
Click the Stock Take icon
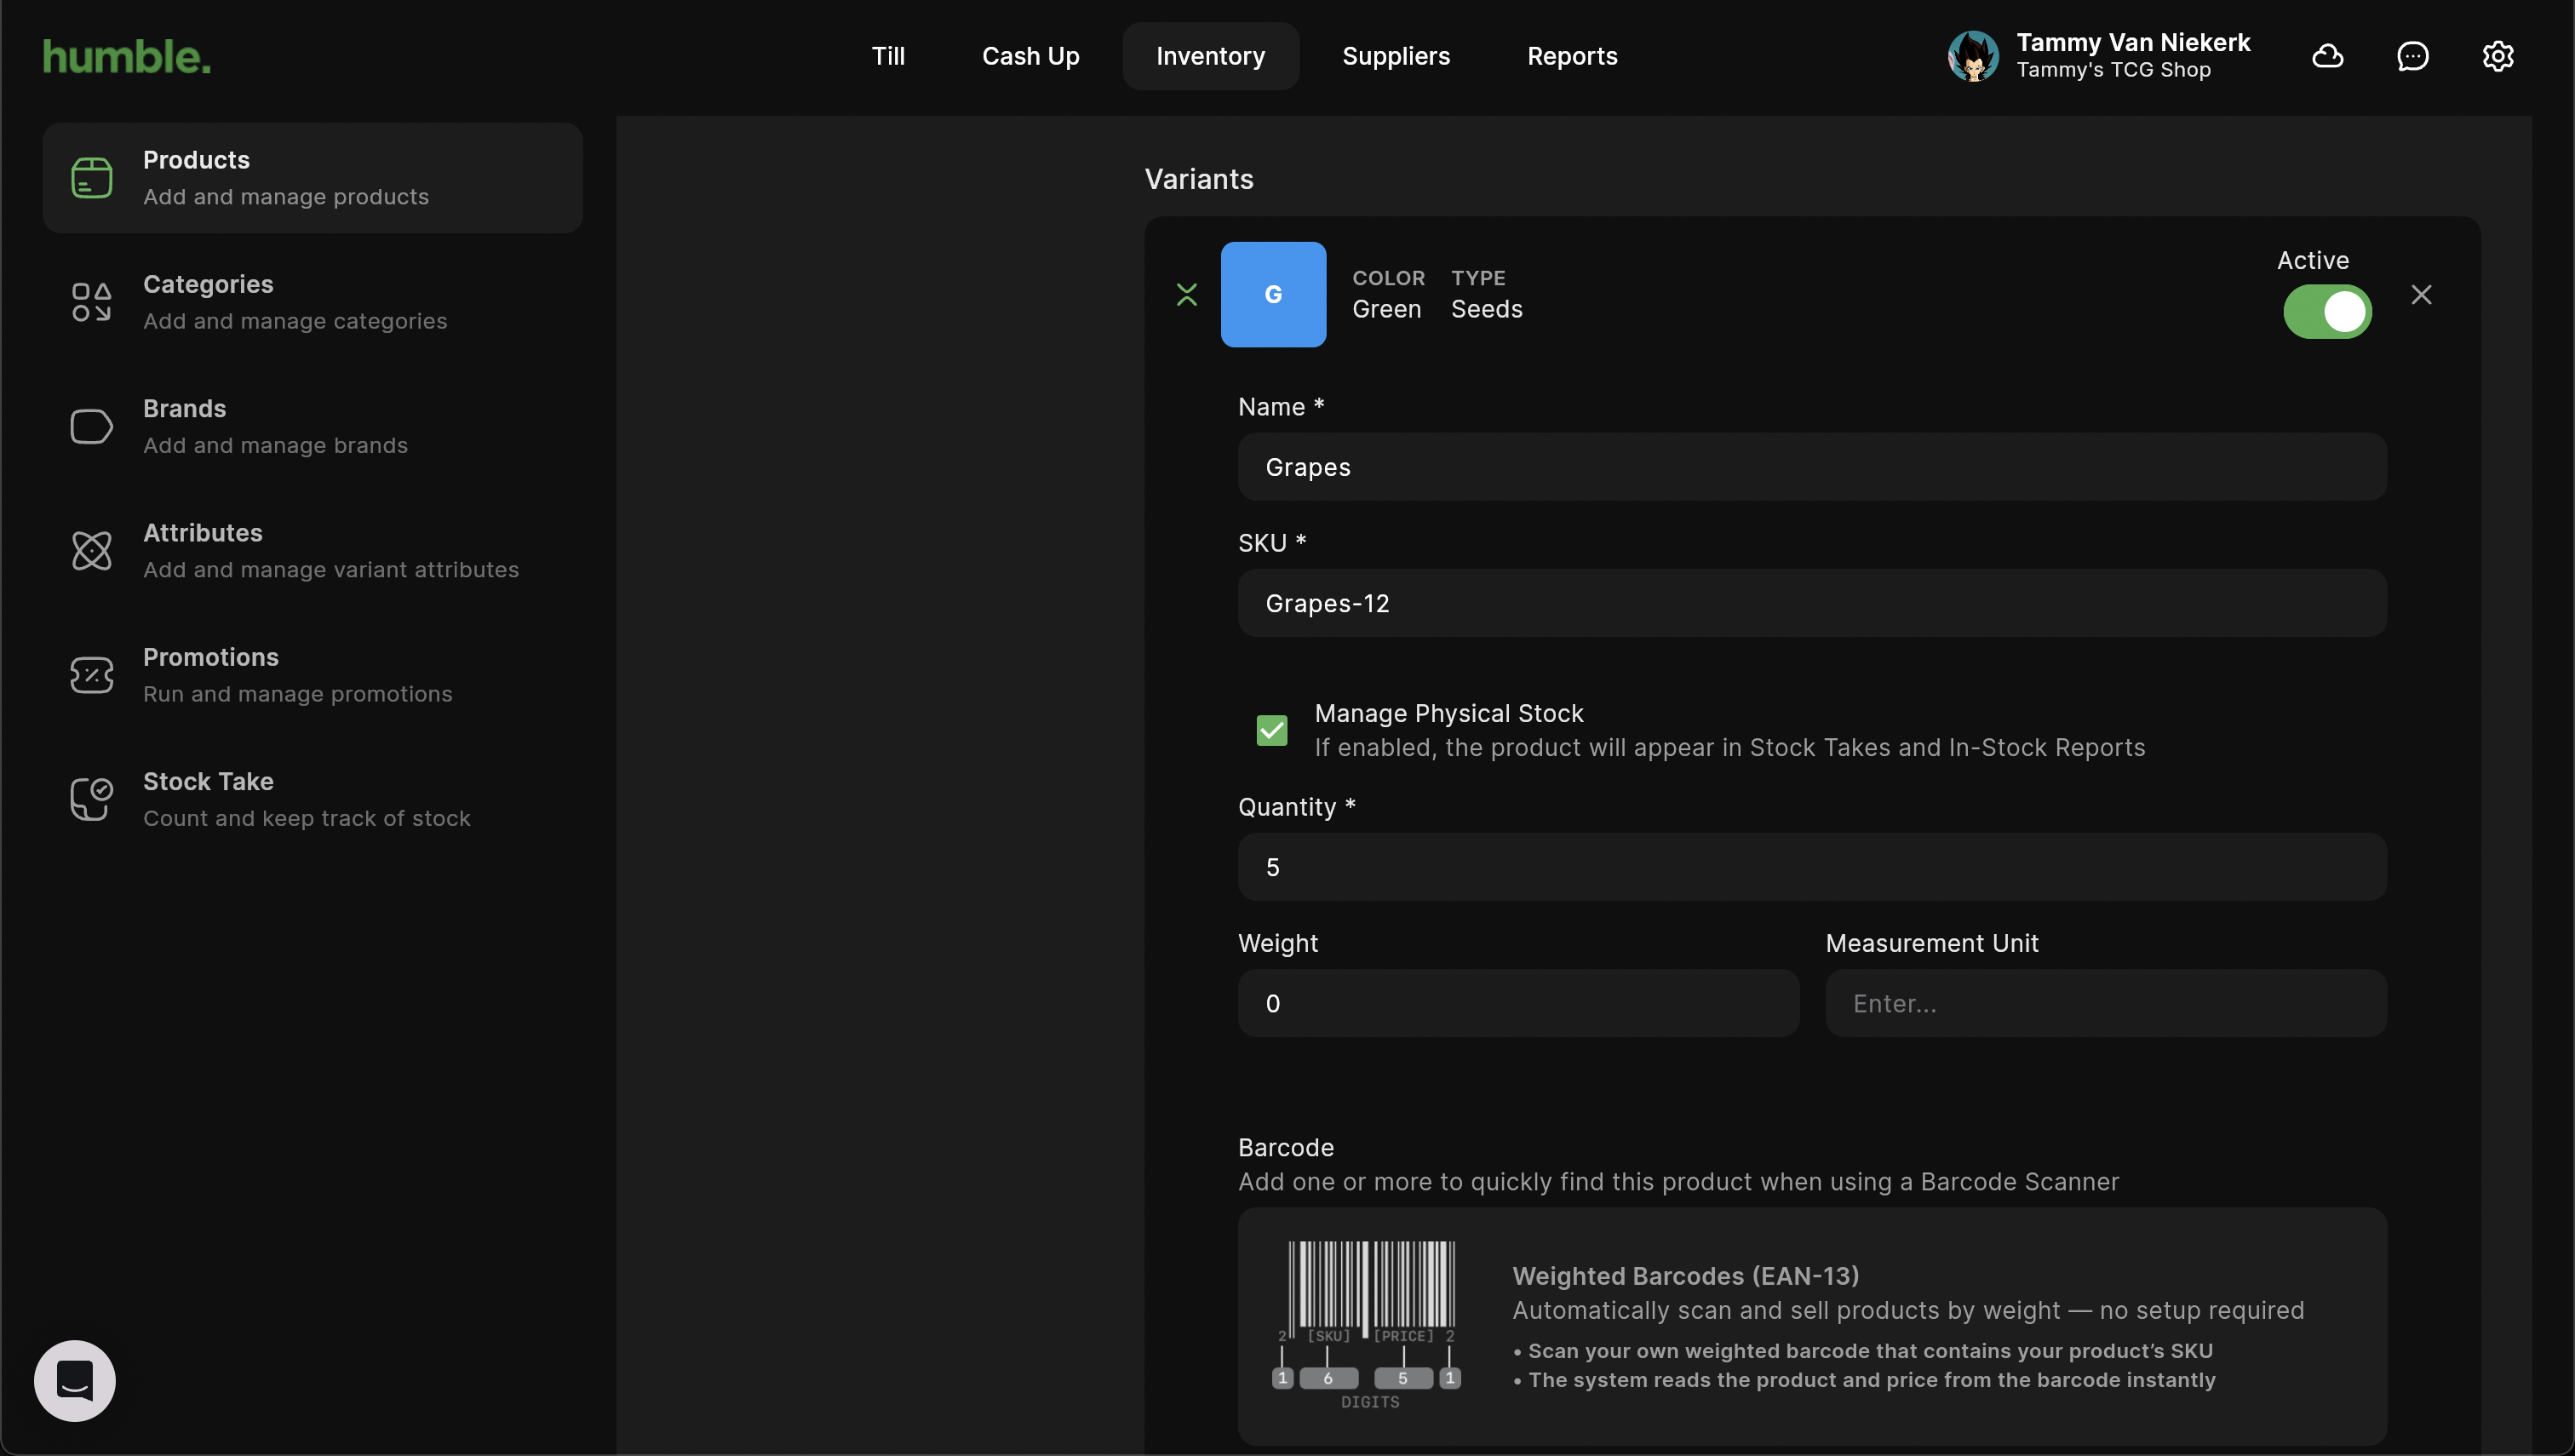[x=91, y=799]
